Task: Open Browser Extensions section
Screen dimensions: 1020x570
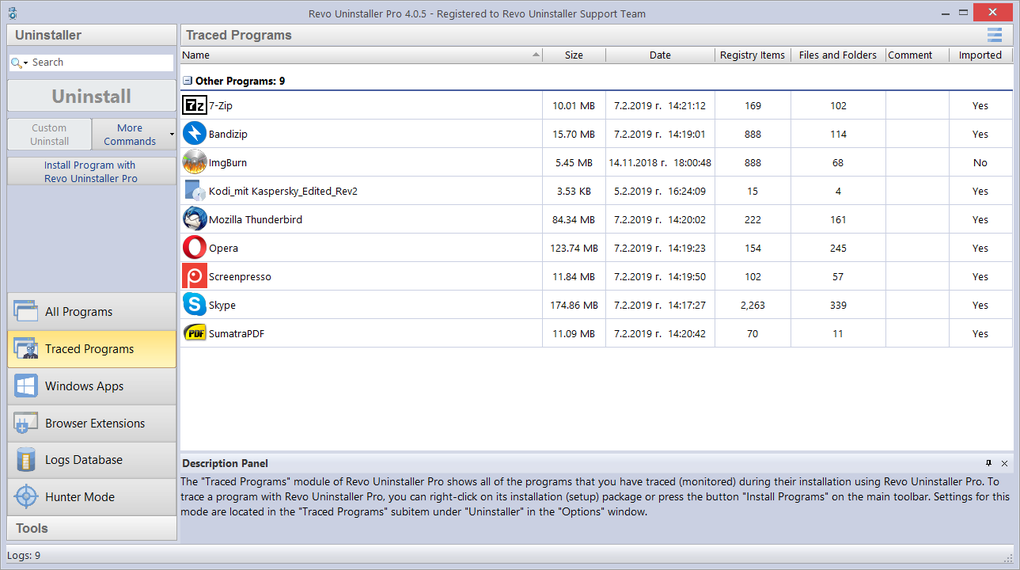Action: 92,423
